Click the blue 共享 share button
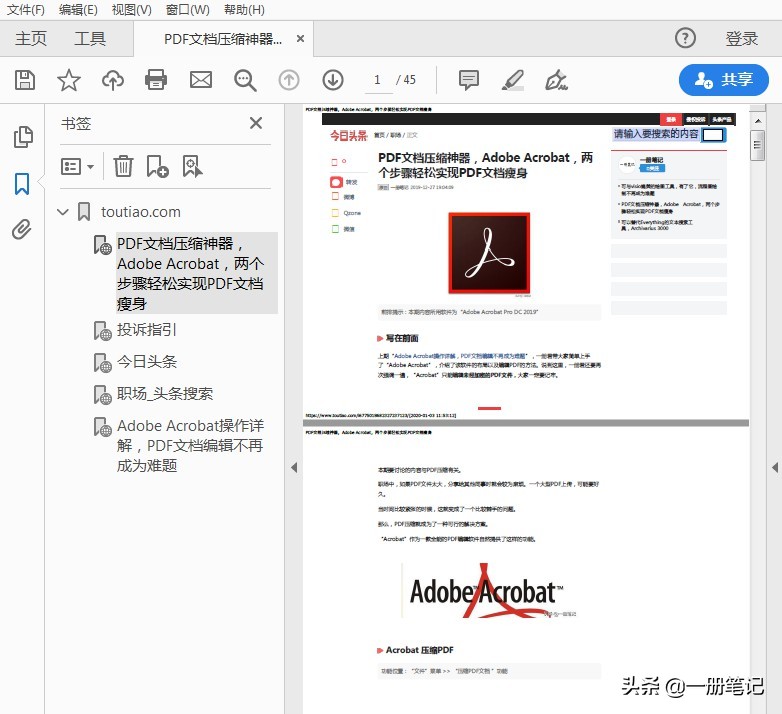This screenshot has height=714, width=782. 724,80
